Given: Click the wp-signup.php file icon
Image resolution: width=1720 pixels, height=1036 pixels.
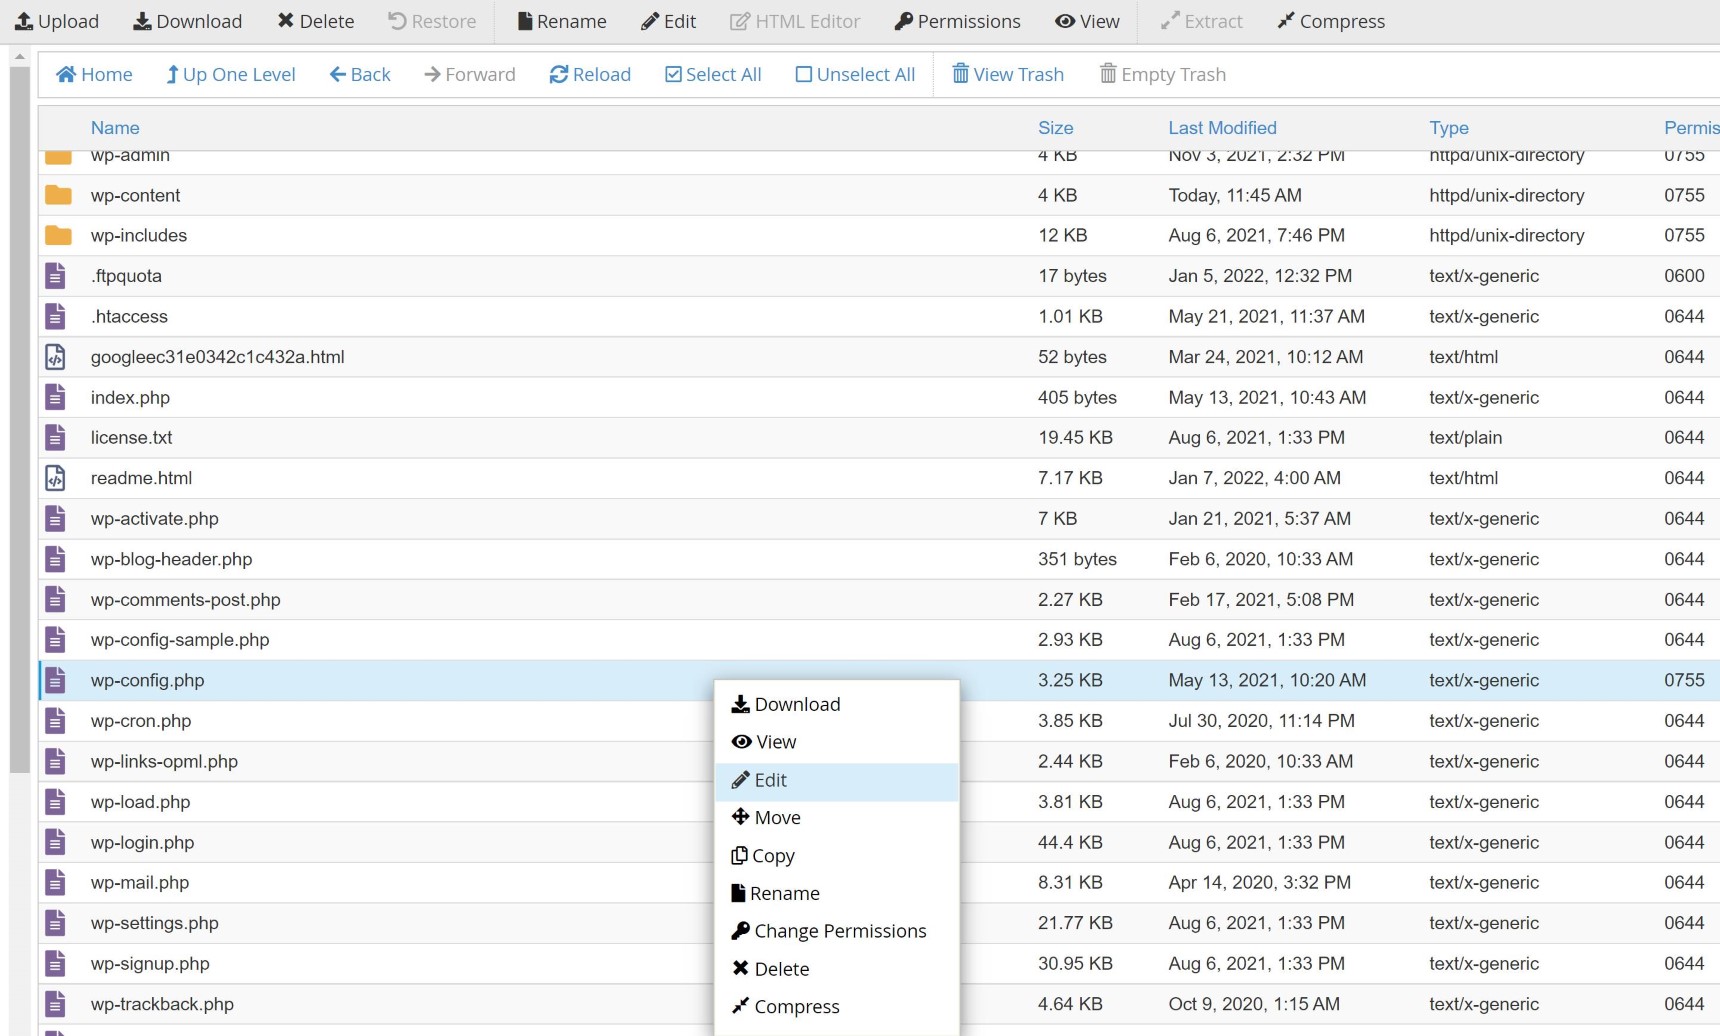Looking at the screenshot, I should tap(55, 964).
